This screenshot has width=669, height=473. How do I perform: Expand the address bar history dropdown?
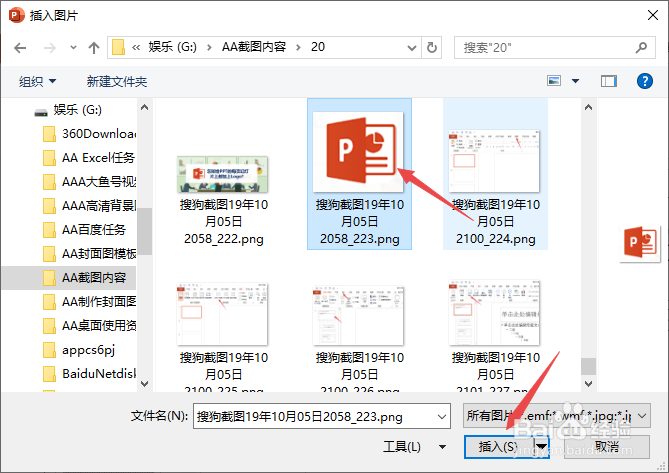click(412, 47)
